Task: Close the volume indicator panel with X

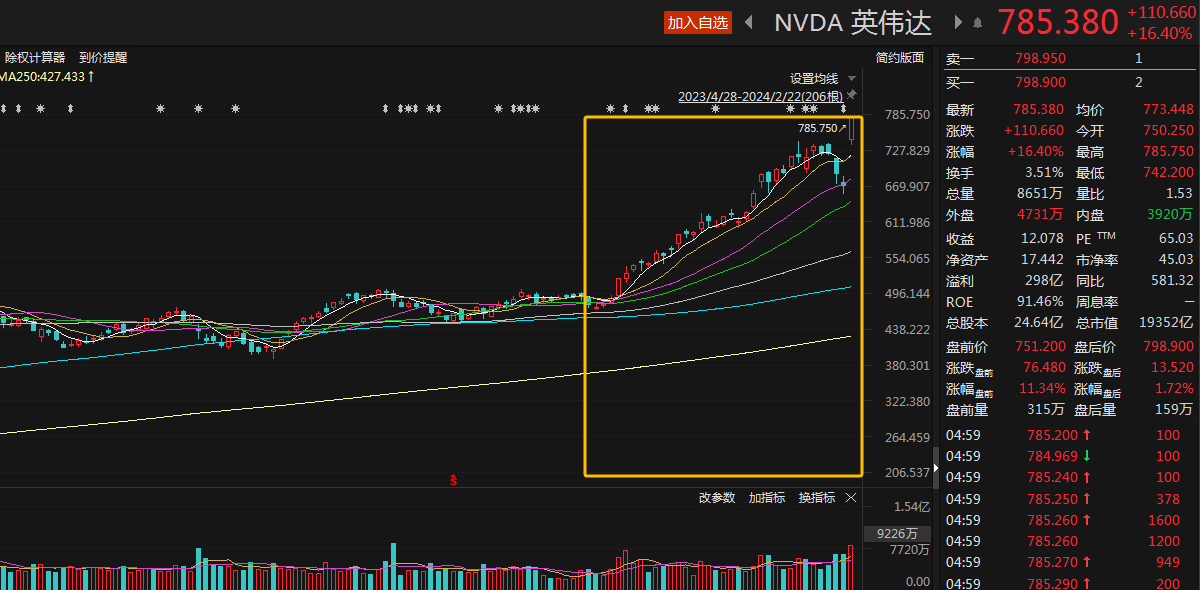Action: (x=851, y=497)
